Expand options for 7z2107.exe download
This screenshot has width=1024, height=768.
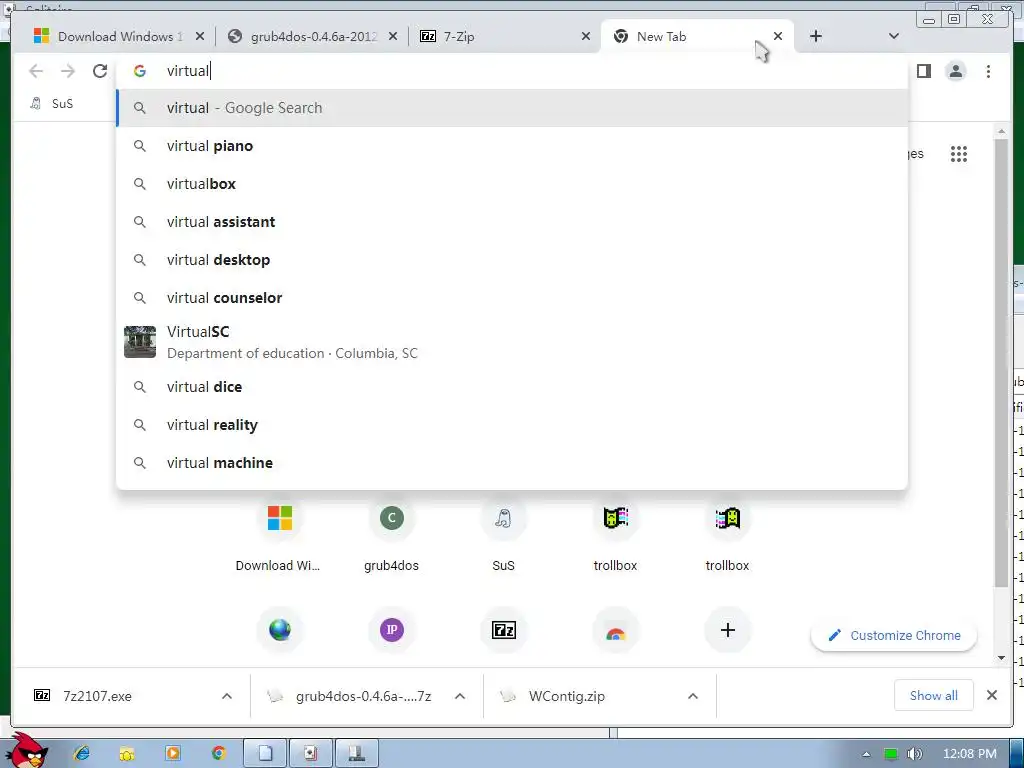(227, 696)
